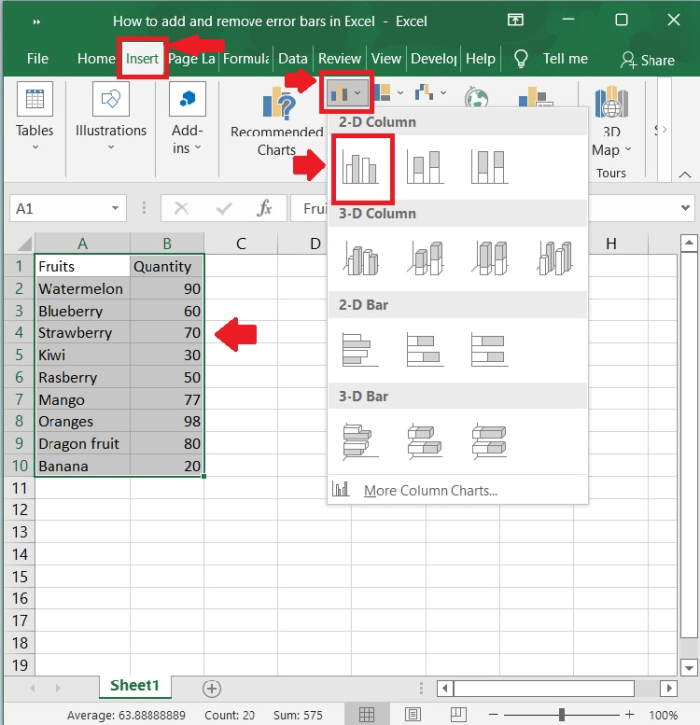
Task: Click the Insert Hierarchy chart icon
Action: tap(382, 92)
